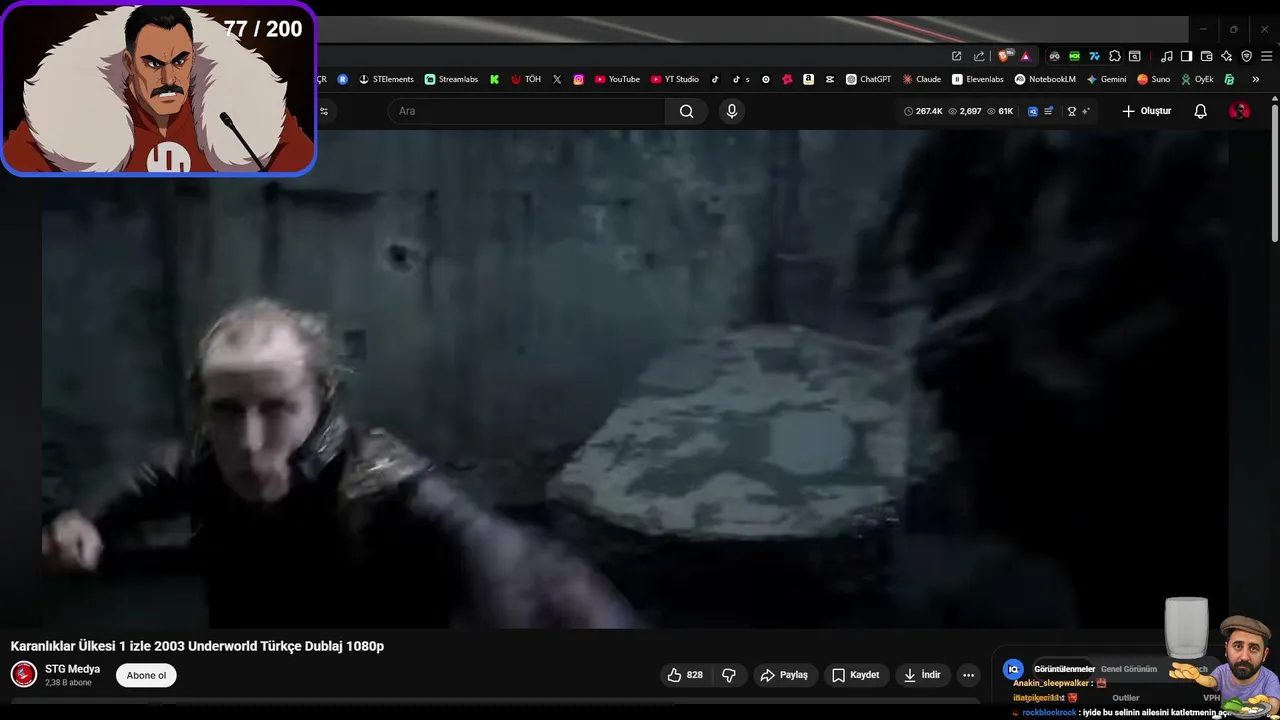Image resolution: width=1280 pixels, height=720 pixels.
Task: Open the YT Studio bookmark
Action: coord(675,79)
